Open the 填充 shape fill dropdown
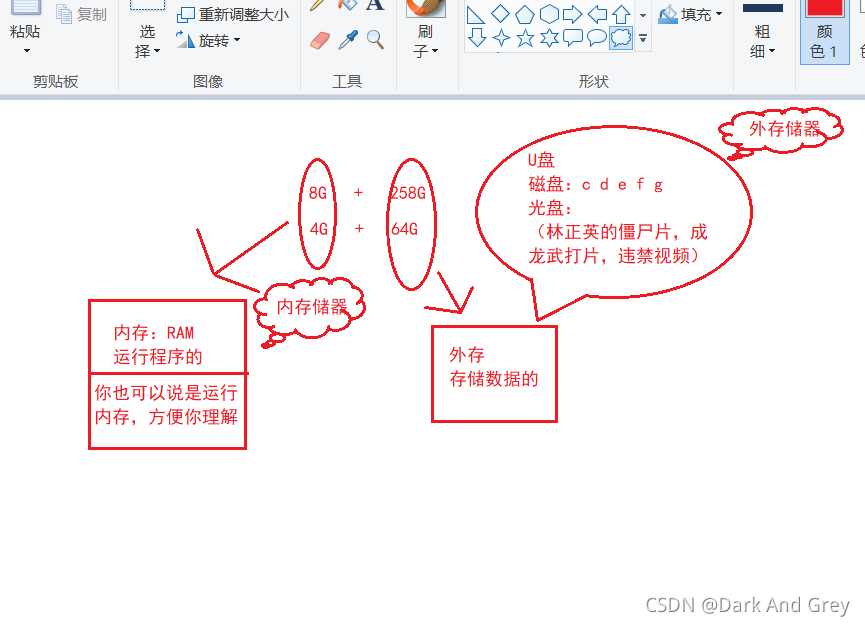 [719, 13]
